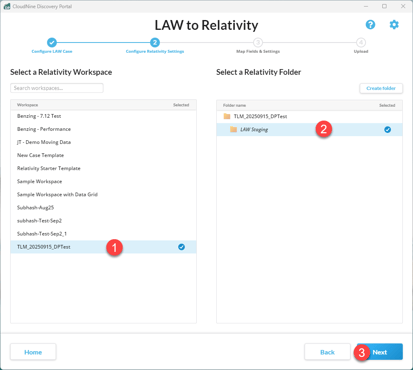Click Selected header in workspace list
The image size is (413, 370).
(181, 105)
